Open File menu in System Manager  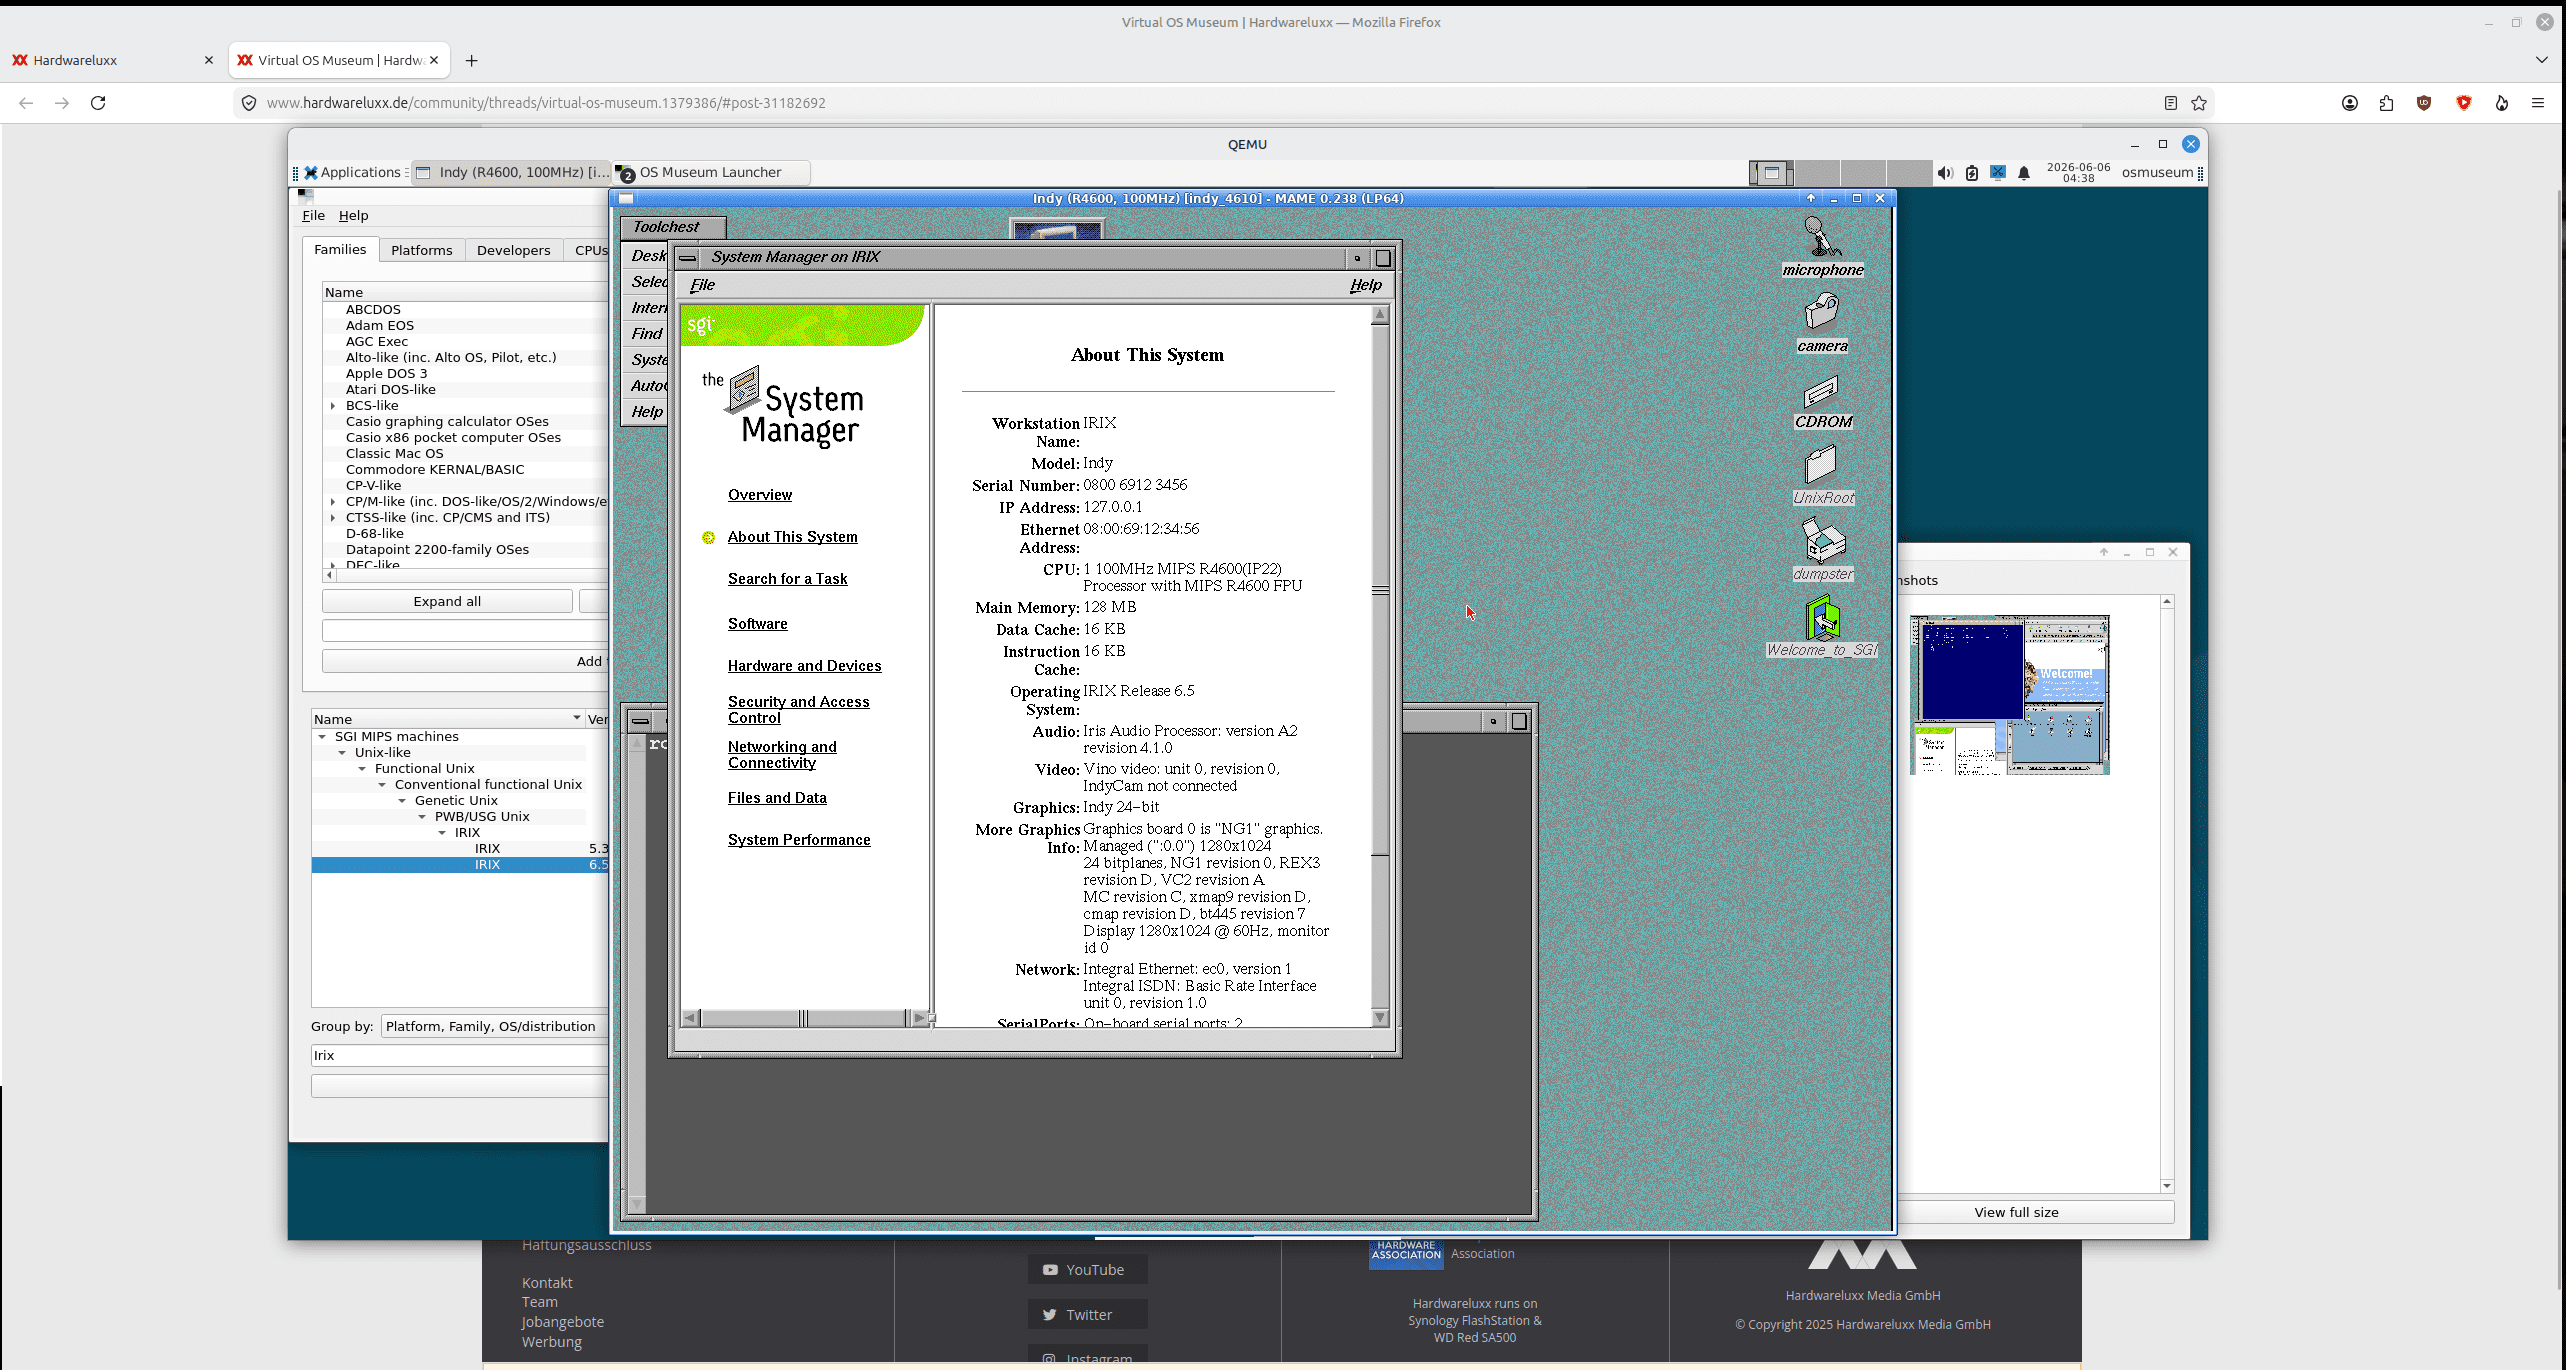click(x=702, y=285)
